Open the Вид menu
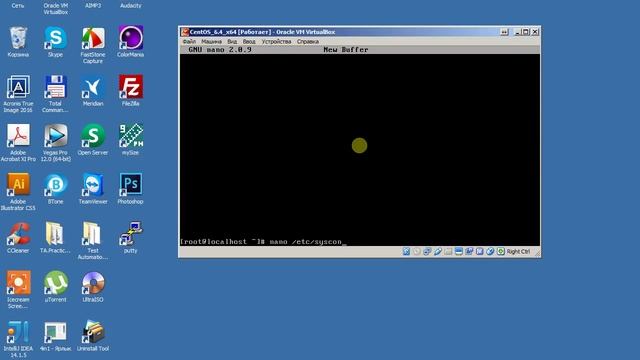Viewport: 640px width, 360px height. pos(232,42)
